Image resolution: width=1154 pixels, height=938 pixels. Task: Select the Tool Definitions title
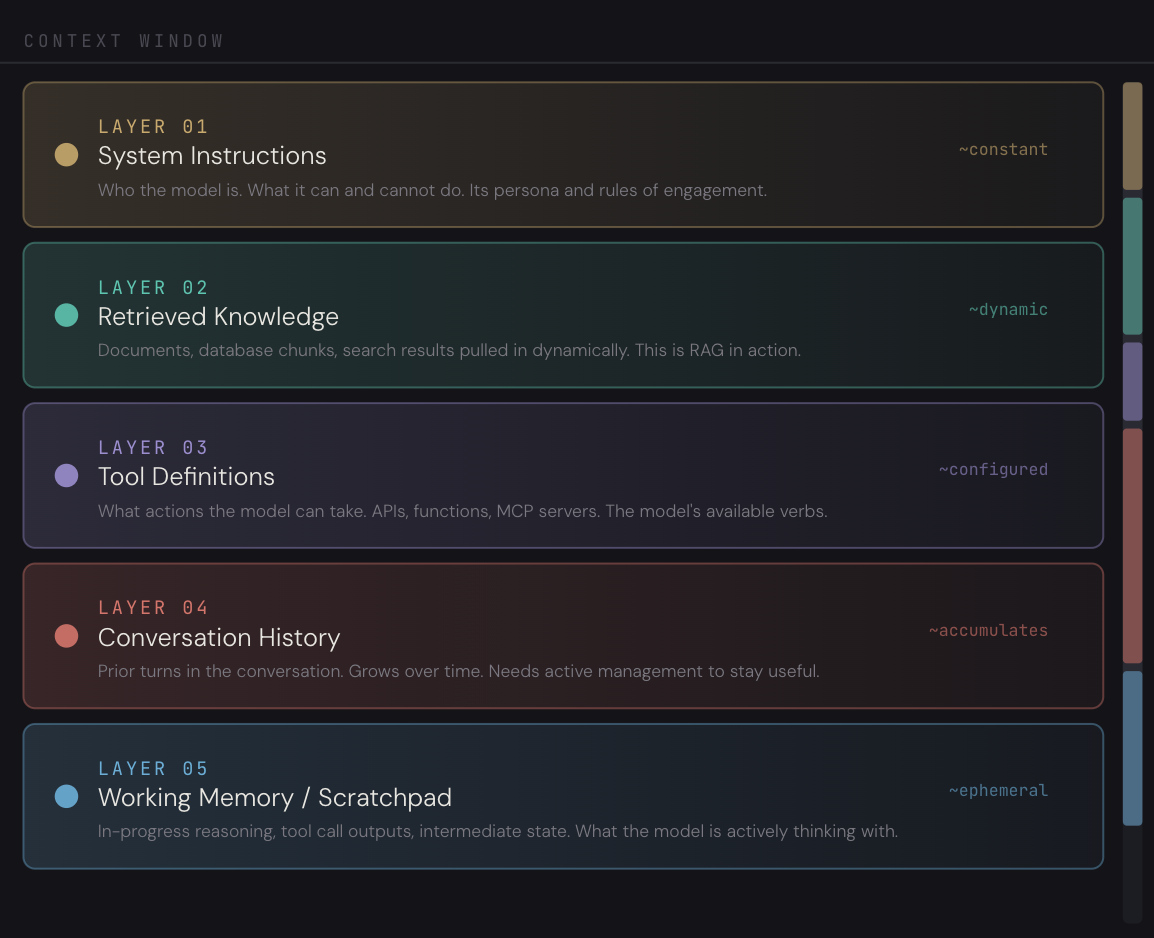click(186, 477)
